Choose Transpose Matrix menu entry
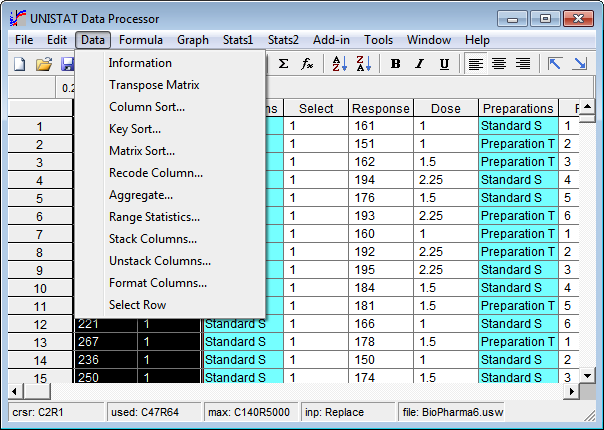The height and width of the screenshot is (430, 604). (x=170, y=85)
